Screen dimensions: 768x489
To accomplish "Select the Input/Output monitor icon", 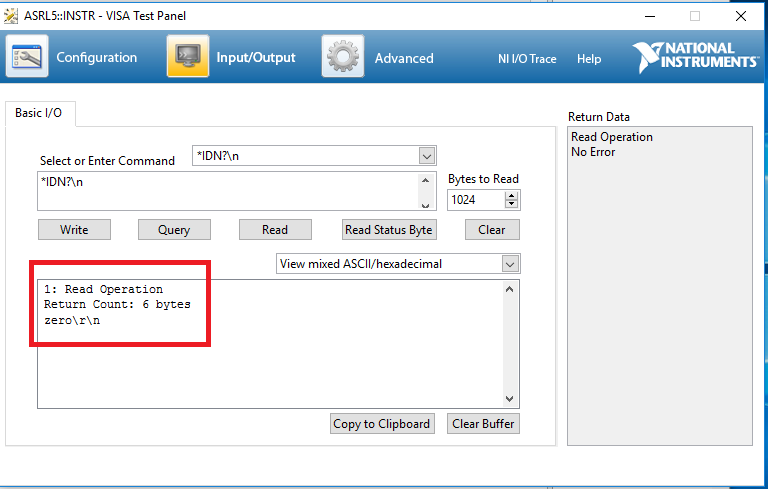I will [188, 56].
